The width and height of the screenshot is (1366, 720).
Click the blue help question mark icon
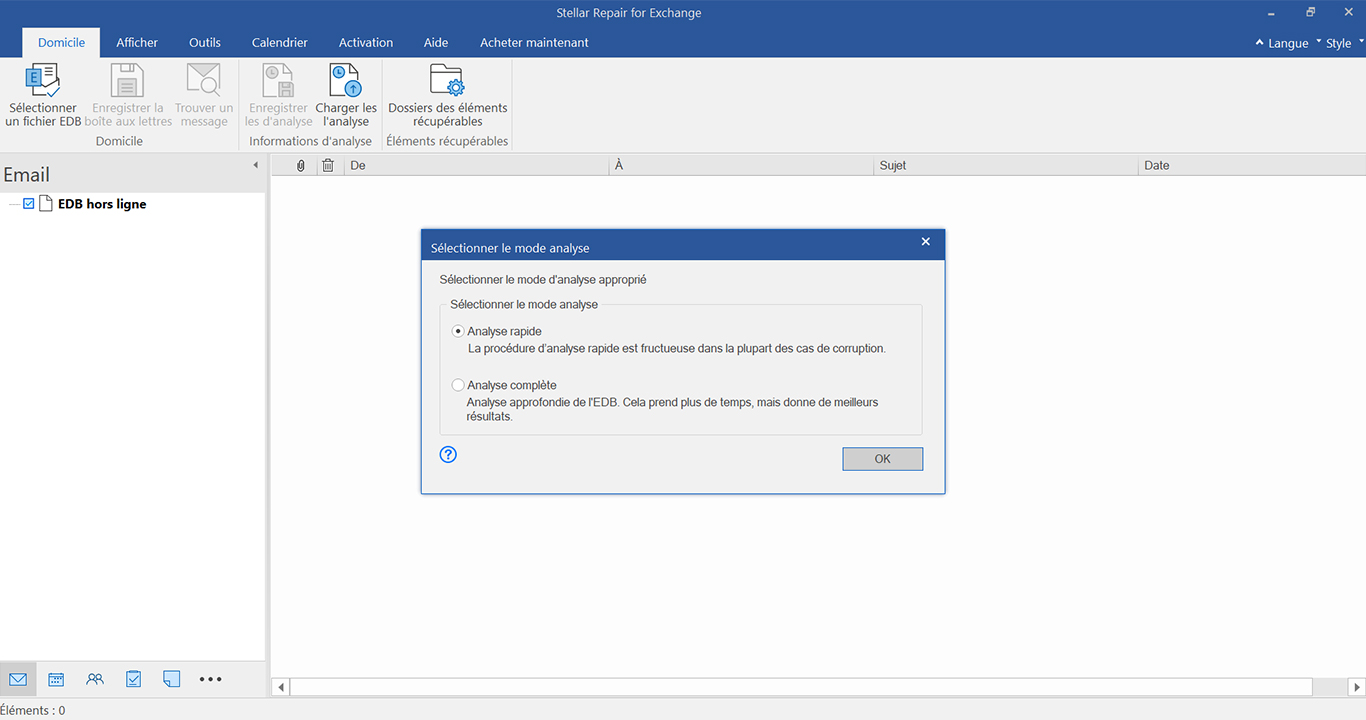pyautogui.click(x=448, y=454)
